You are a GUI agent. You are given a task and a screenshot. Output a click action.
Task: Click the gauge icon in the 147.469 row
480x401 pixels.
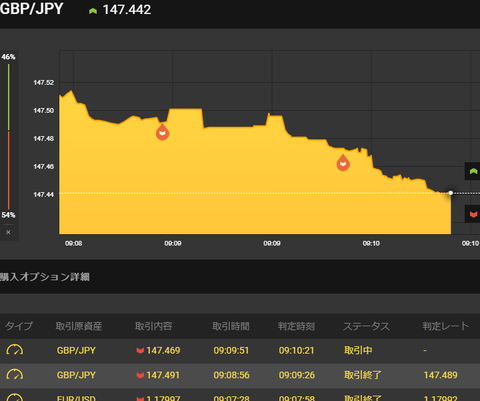tap(15, 350)
